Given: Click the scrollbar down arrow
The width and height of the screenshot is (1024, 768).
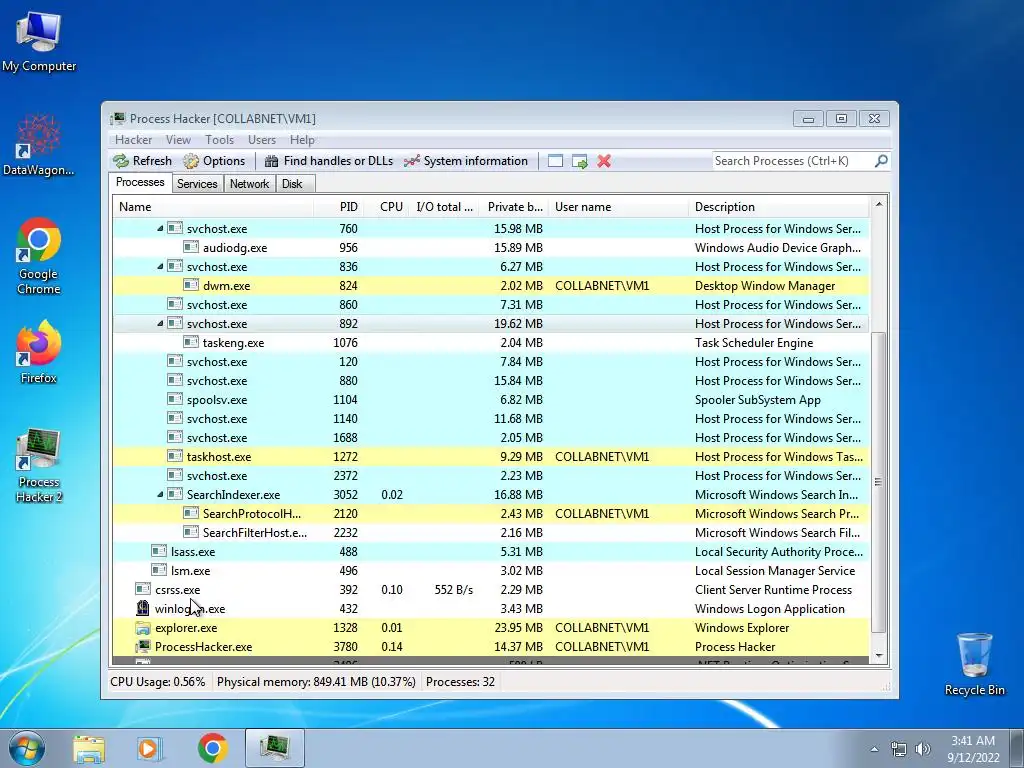Looking at the screenshot, I should click(x=878, y=656).
